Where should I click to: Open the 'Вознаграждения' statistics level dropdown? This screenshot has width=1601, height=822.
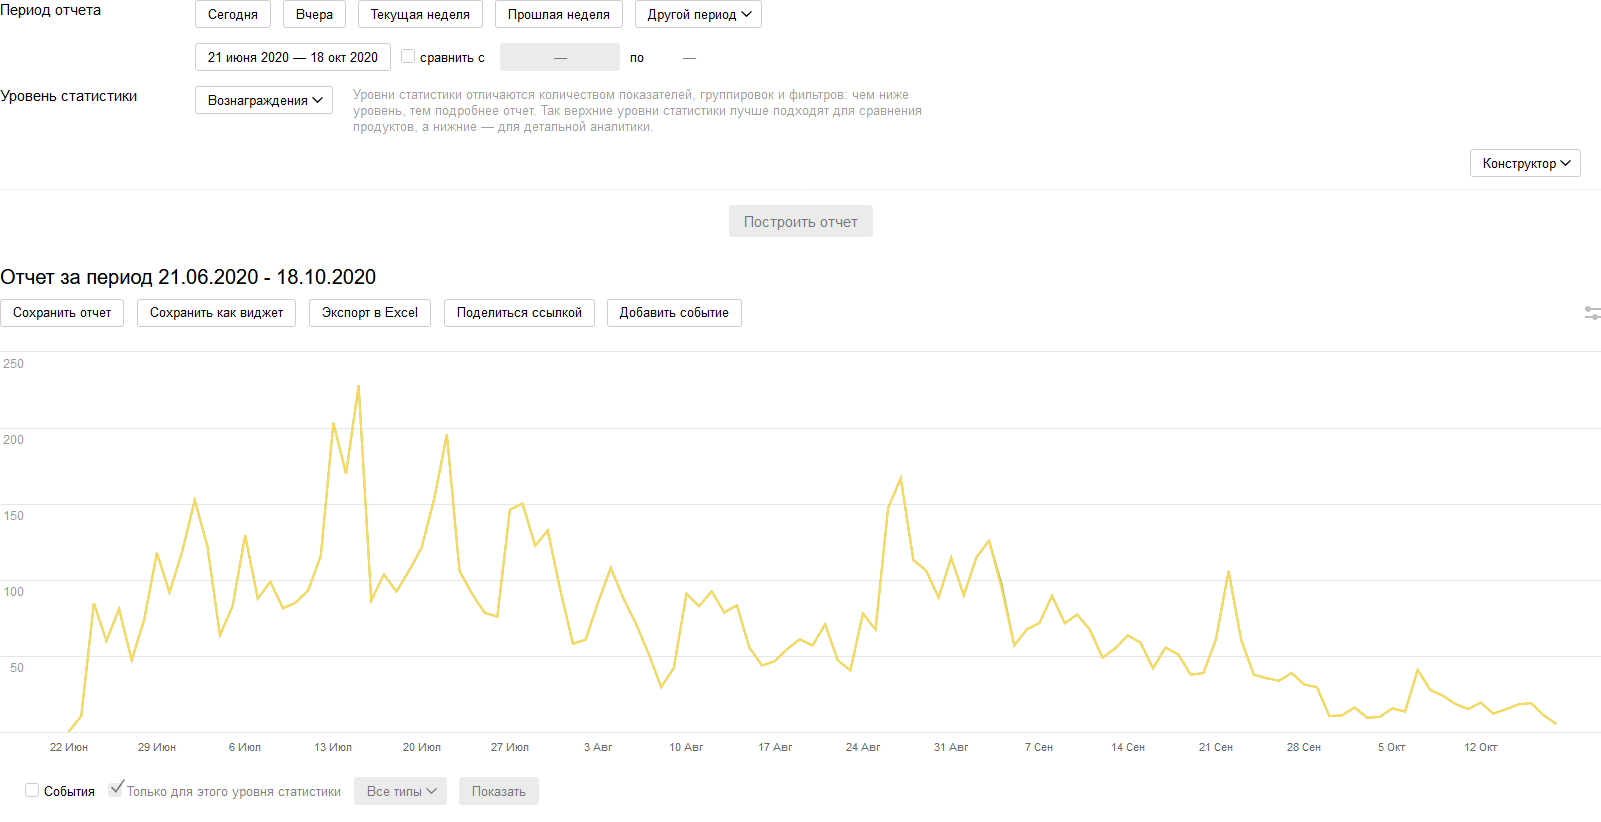264,100
